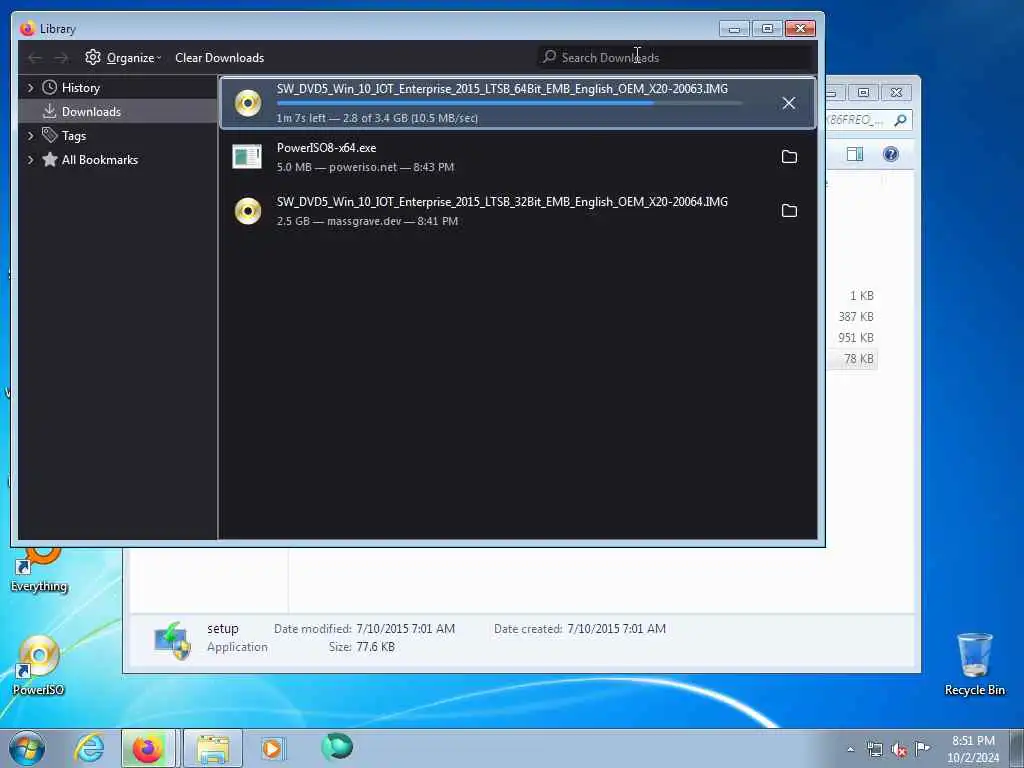Click the setup application icon in details pane
The width and height of the screenshot is (1024, 768).
pyautogui.click(x=172, y=641)
